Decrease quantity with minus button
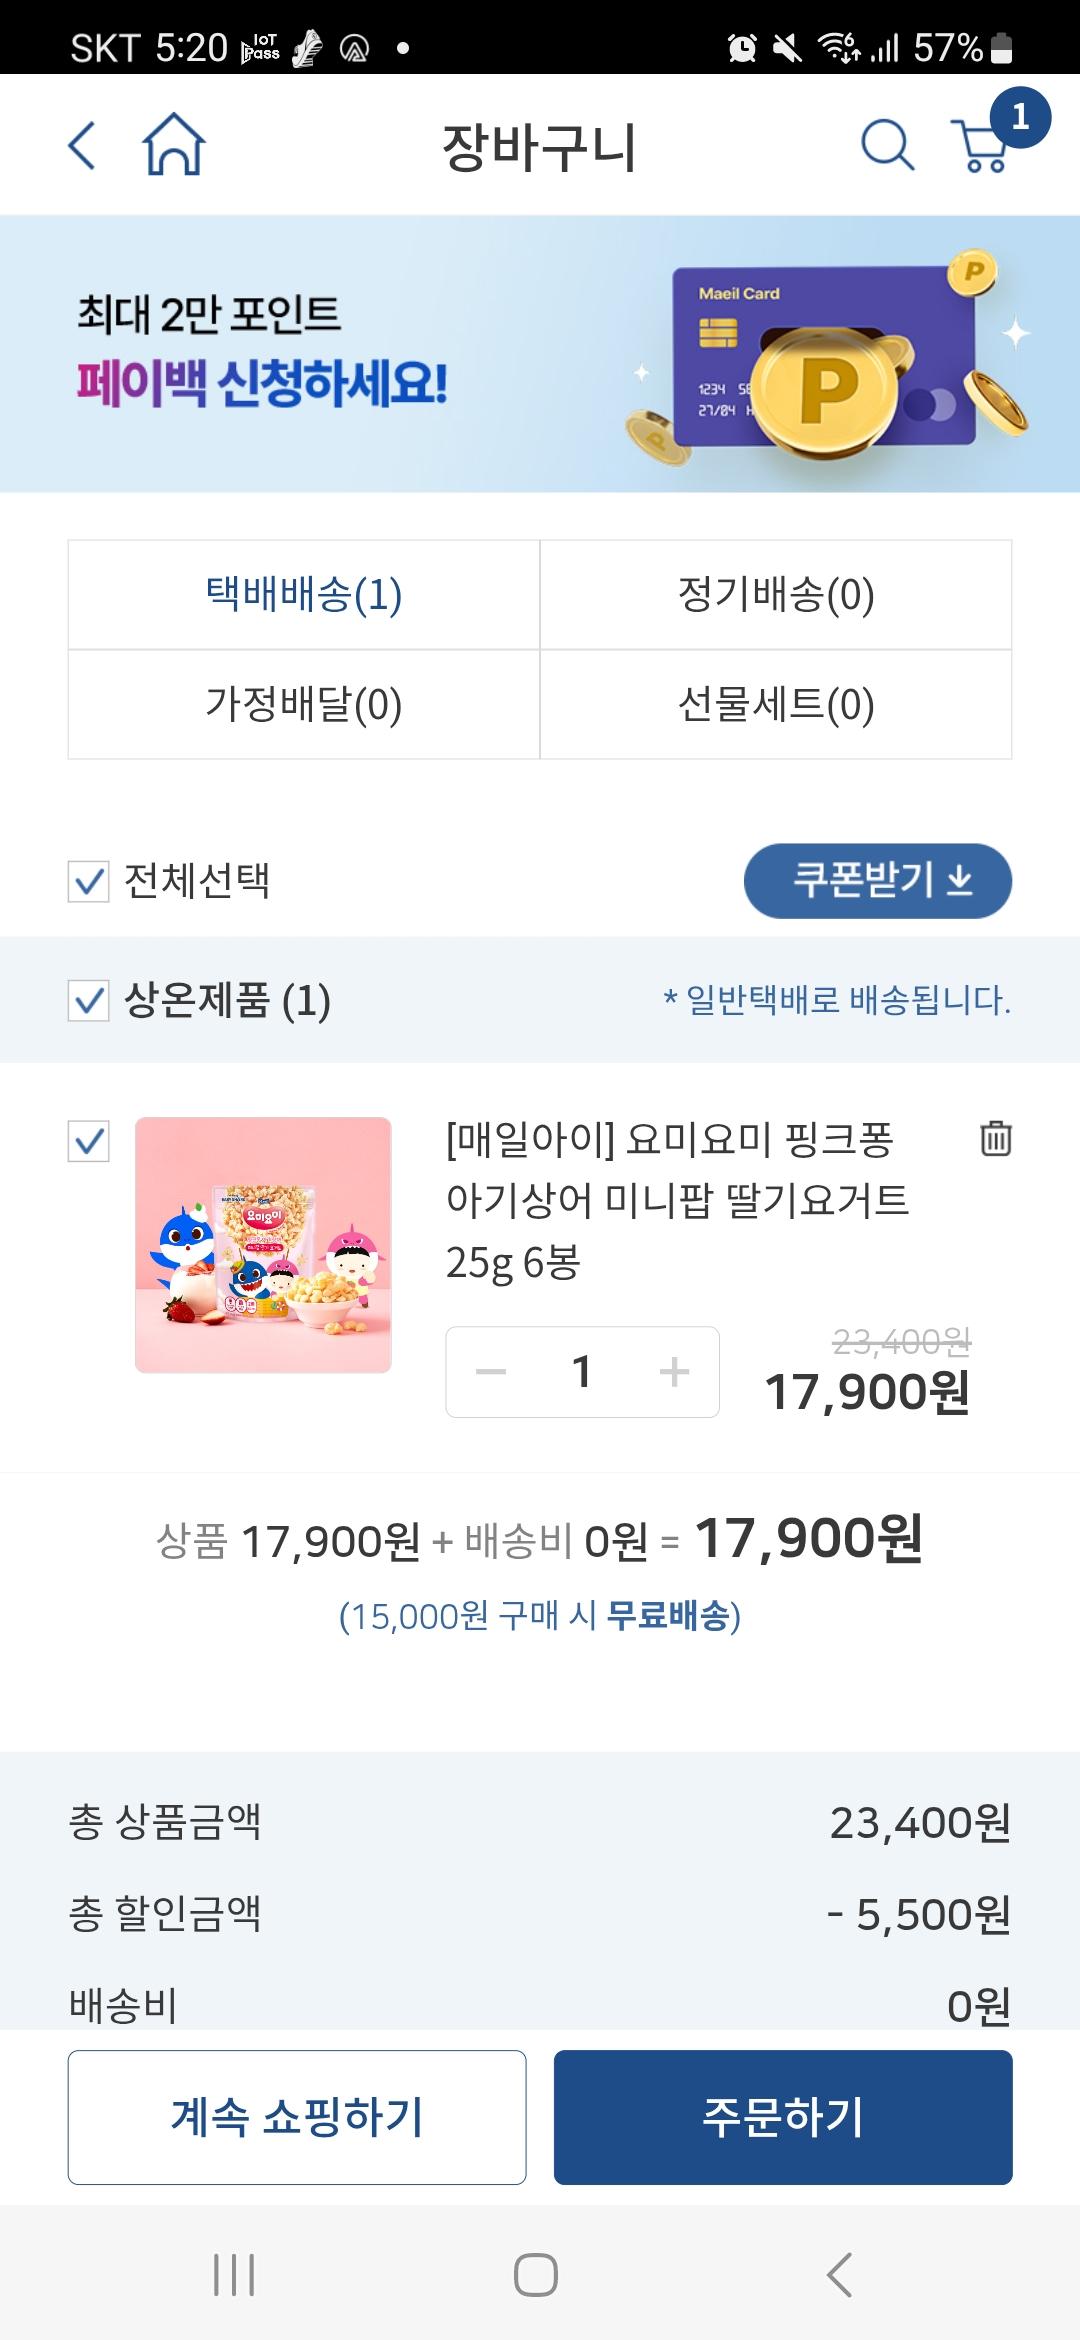Image resolution: width=1080 pixels, height=2340 pixels. 491,1372
